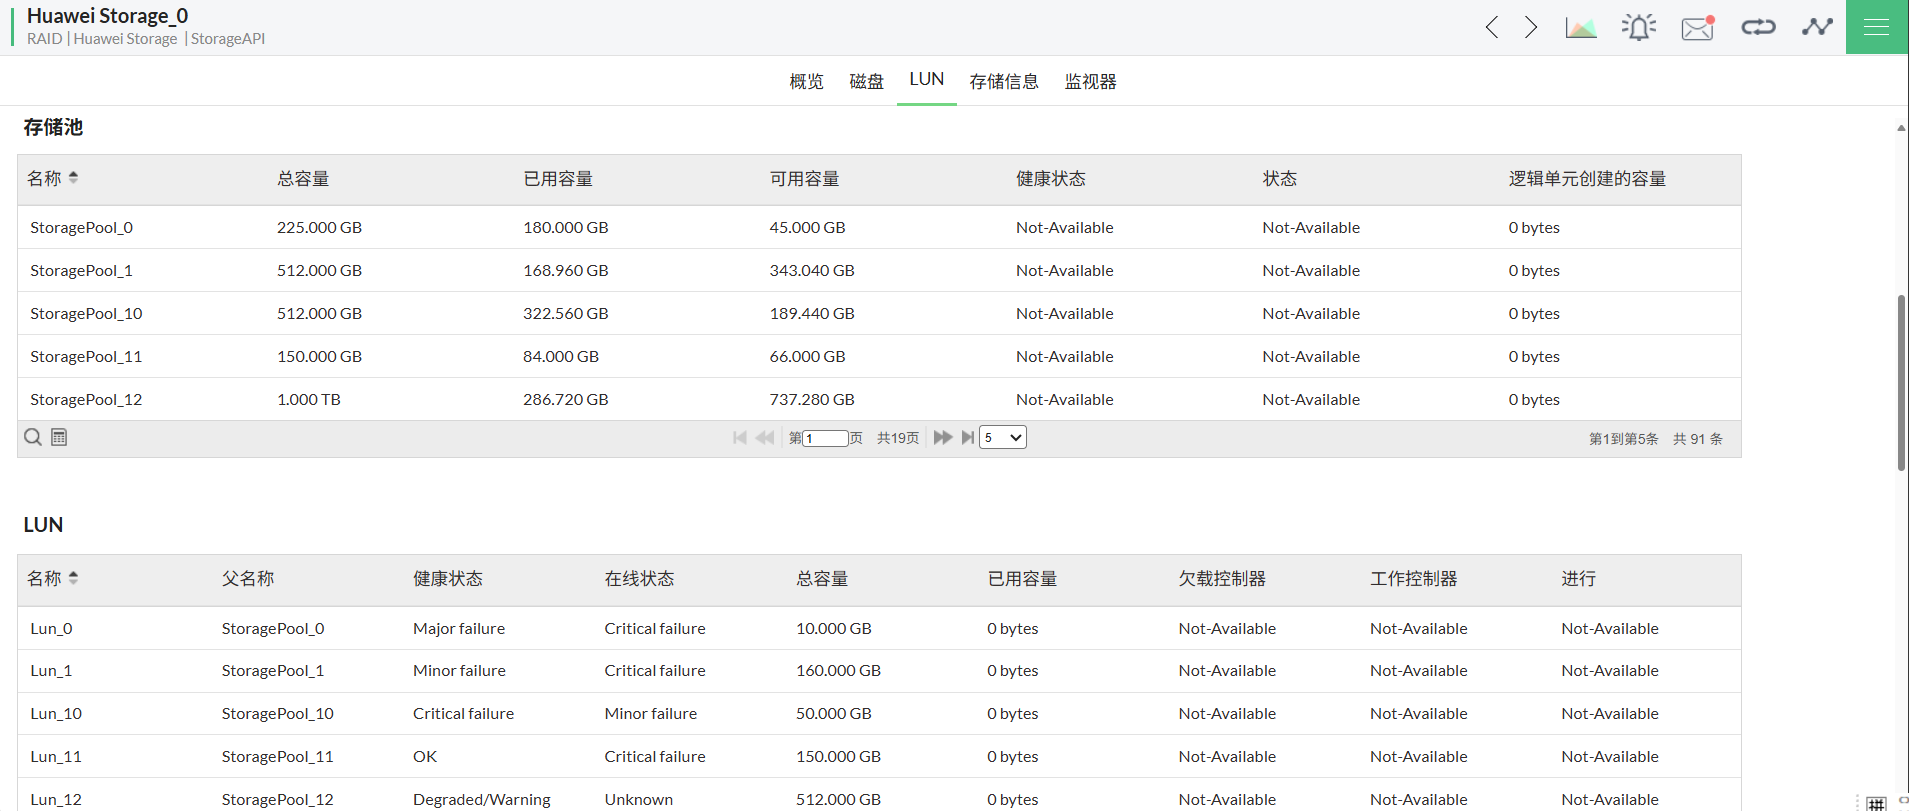Open the rows-per-page dropdown showing 5
Viewport: 1909px width, 811px height.
1002,438
